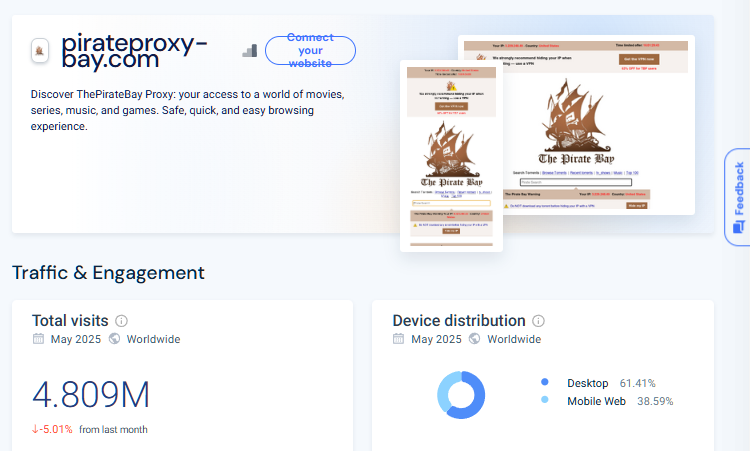Click the Mobile Web 38.59% percentage value

[x=655, y=401]
